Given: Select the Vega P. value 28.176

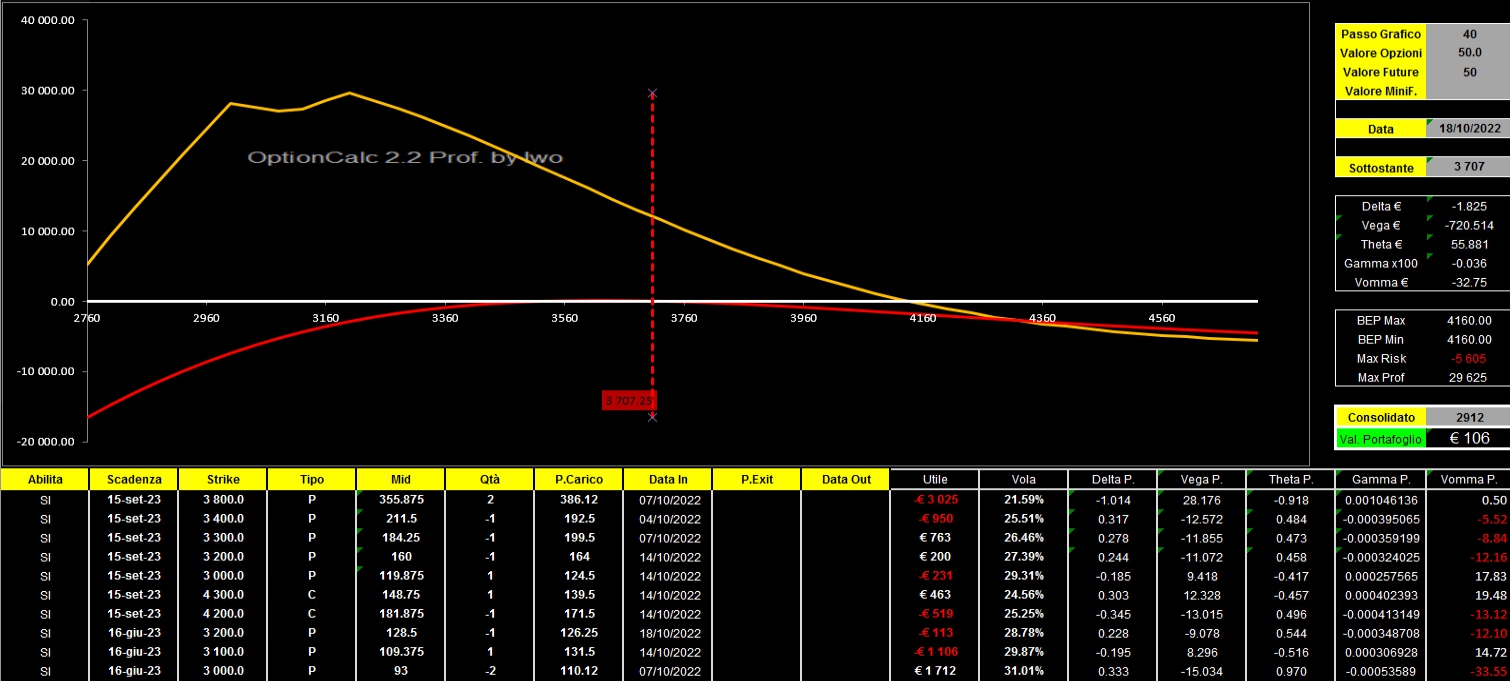Looking at the screenshot, I should [x=1202, y=499].
